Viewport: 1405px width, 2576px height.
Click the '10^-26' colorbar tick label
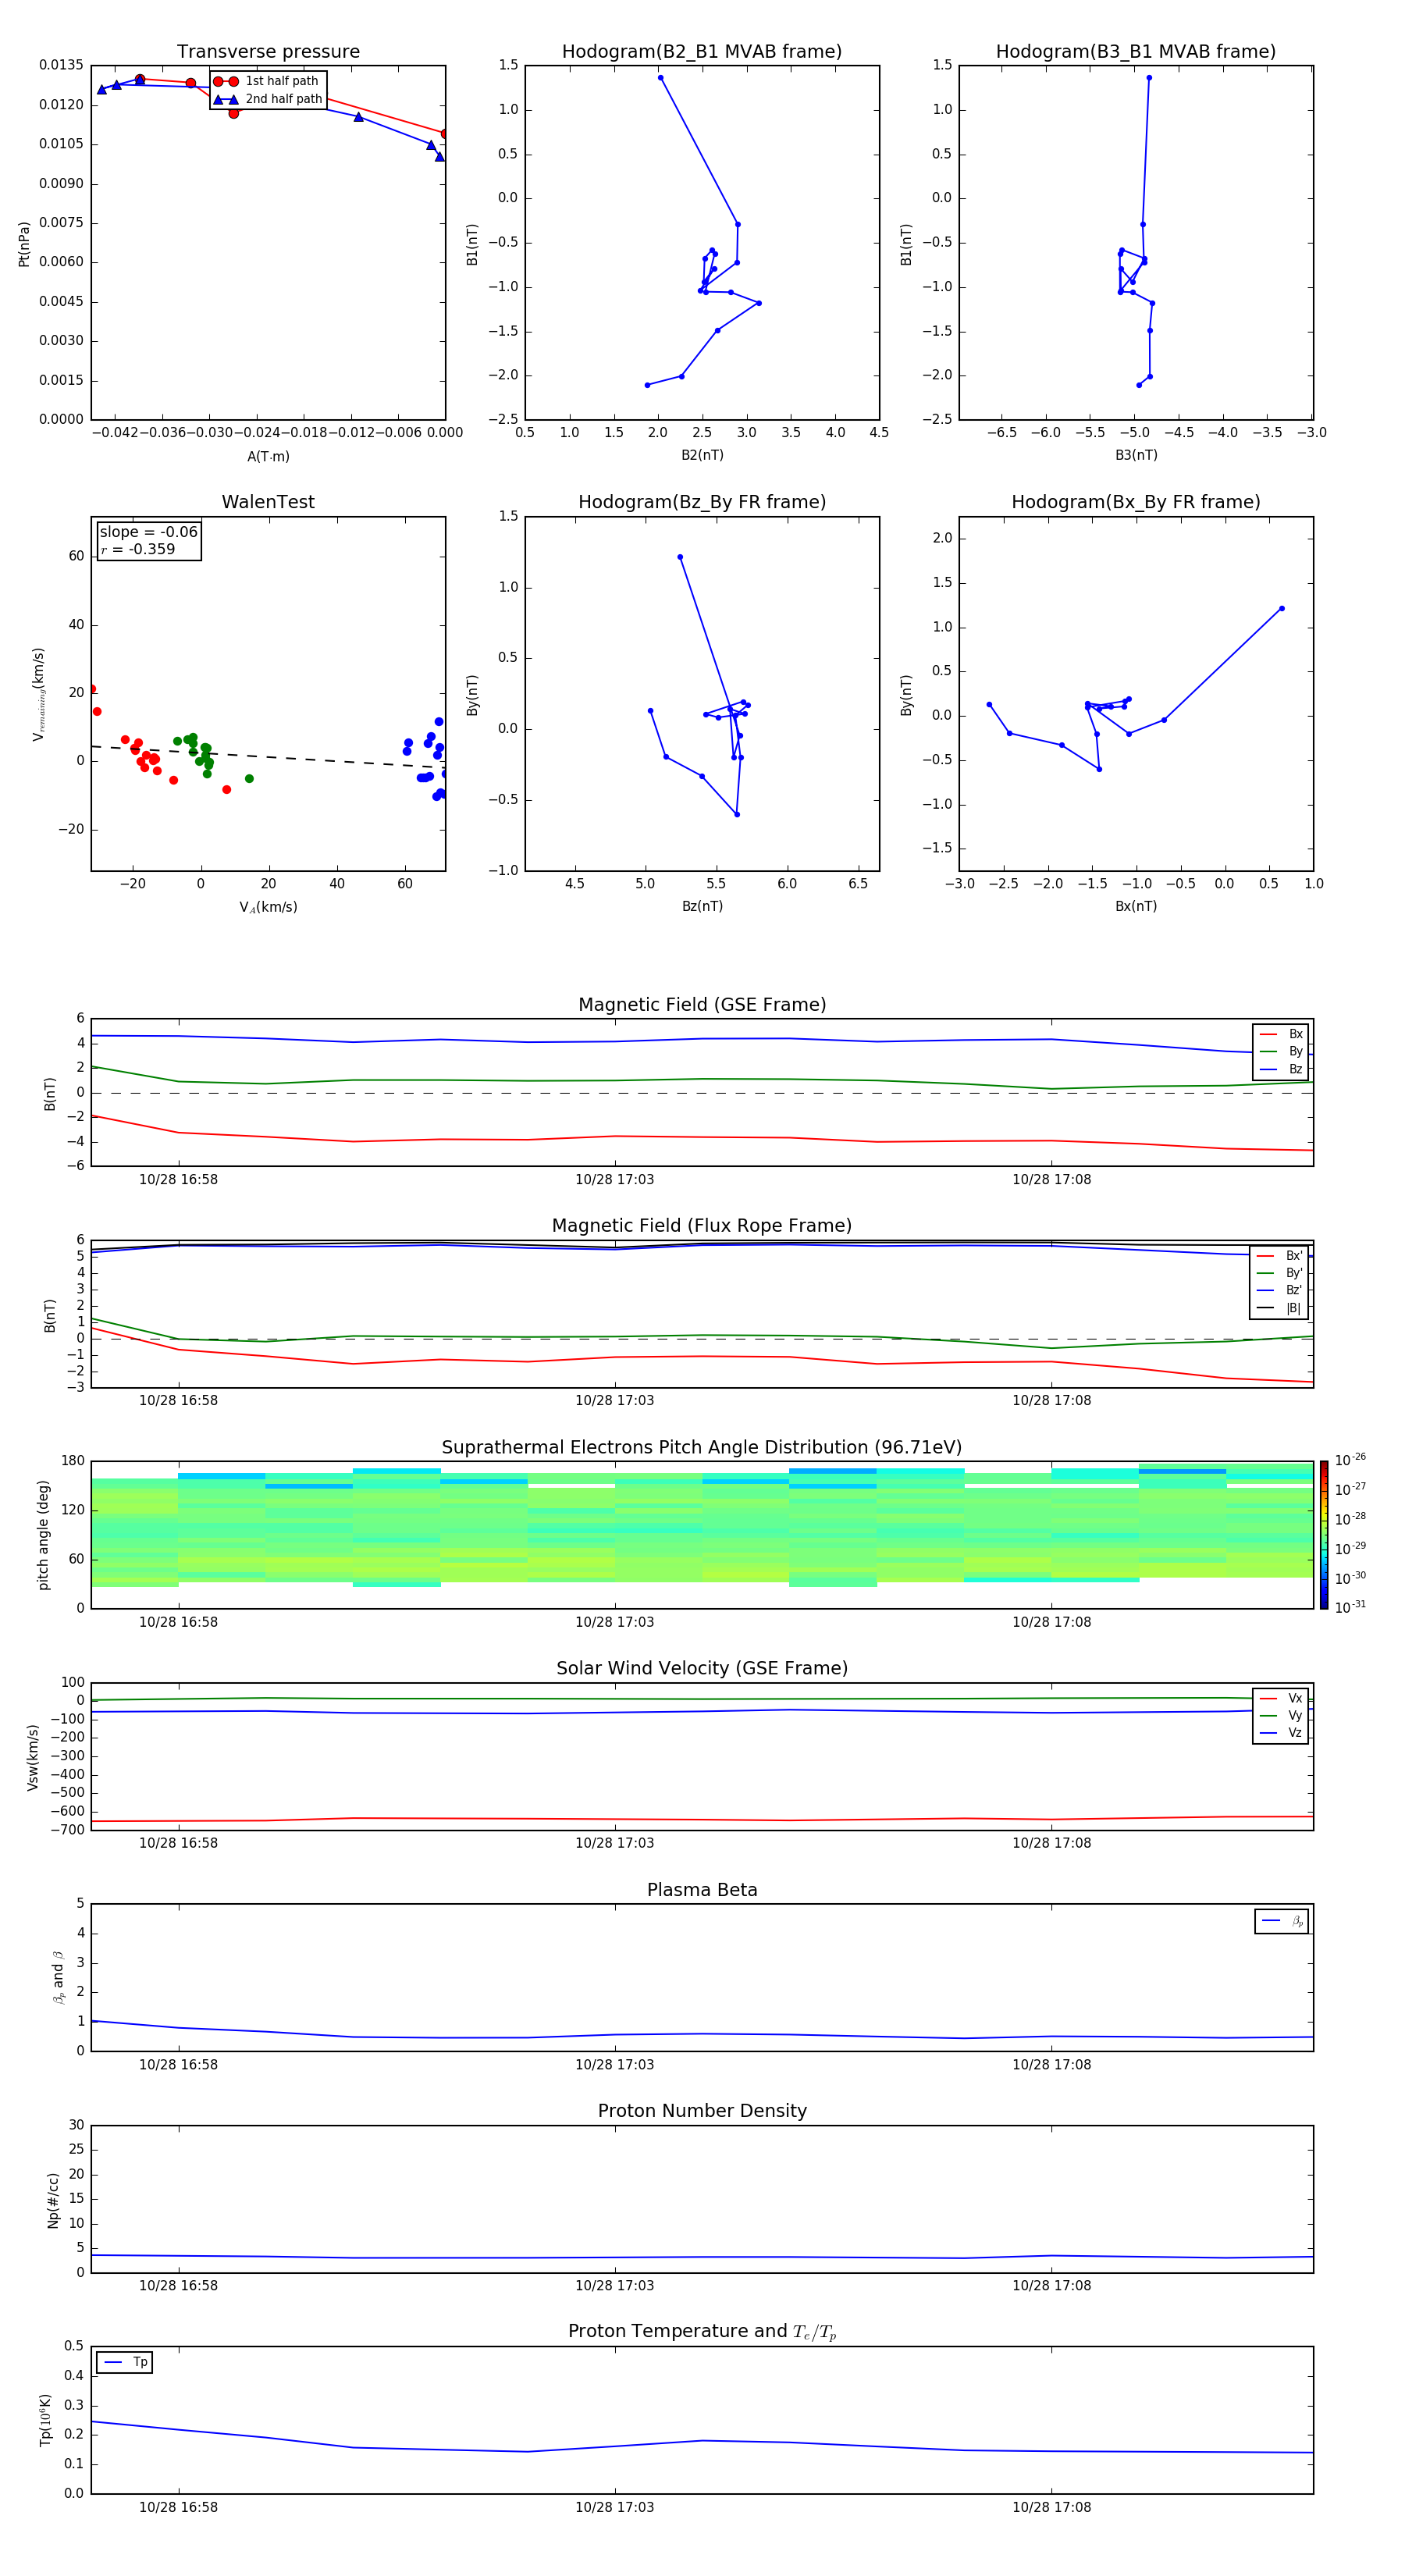coord(1350,1460)
